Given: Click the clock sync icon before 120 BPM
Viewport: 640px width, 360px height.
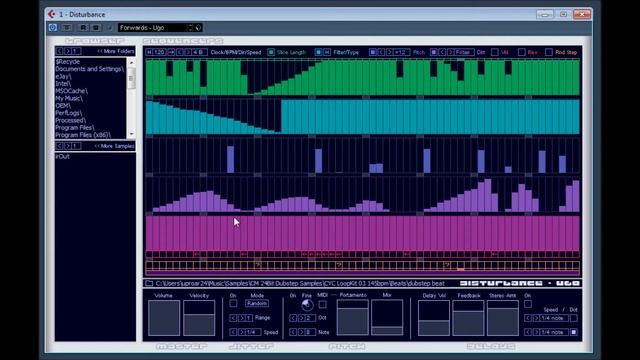Looking at the screenshot, I should (149, 52).
